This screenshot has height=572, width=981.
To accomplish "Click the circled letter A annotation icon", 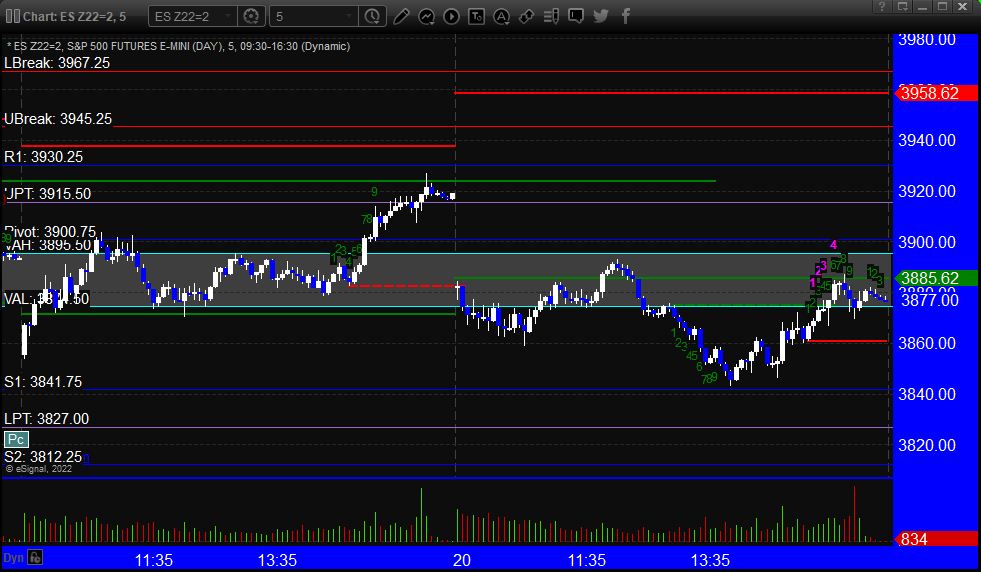I will (501, 16).
